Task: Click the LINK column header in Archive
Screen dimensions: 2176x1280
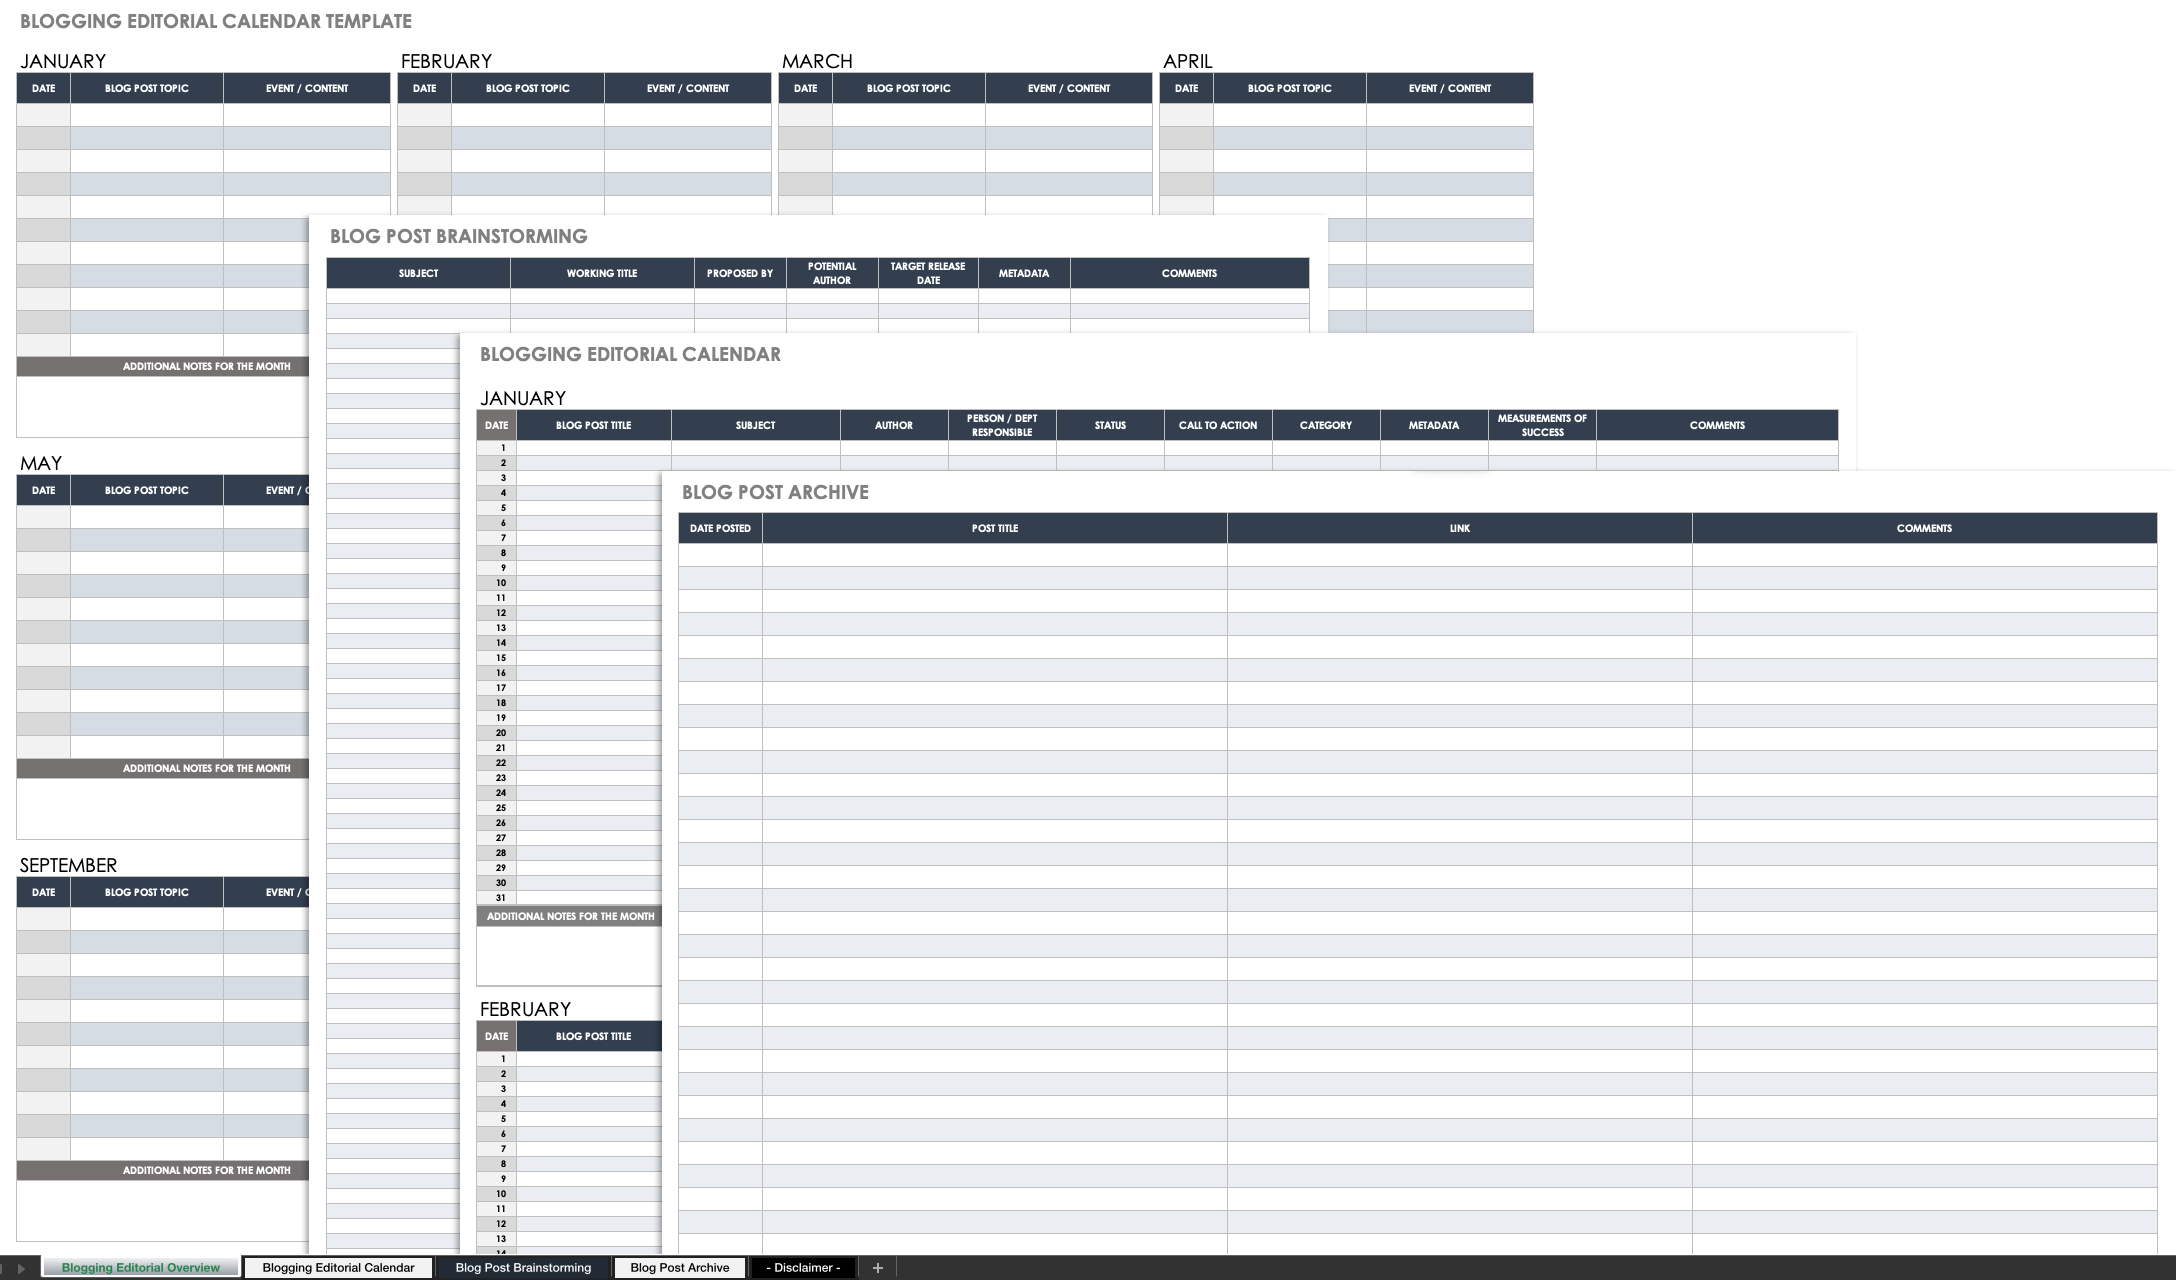Action: coord(1460,527)
